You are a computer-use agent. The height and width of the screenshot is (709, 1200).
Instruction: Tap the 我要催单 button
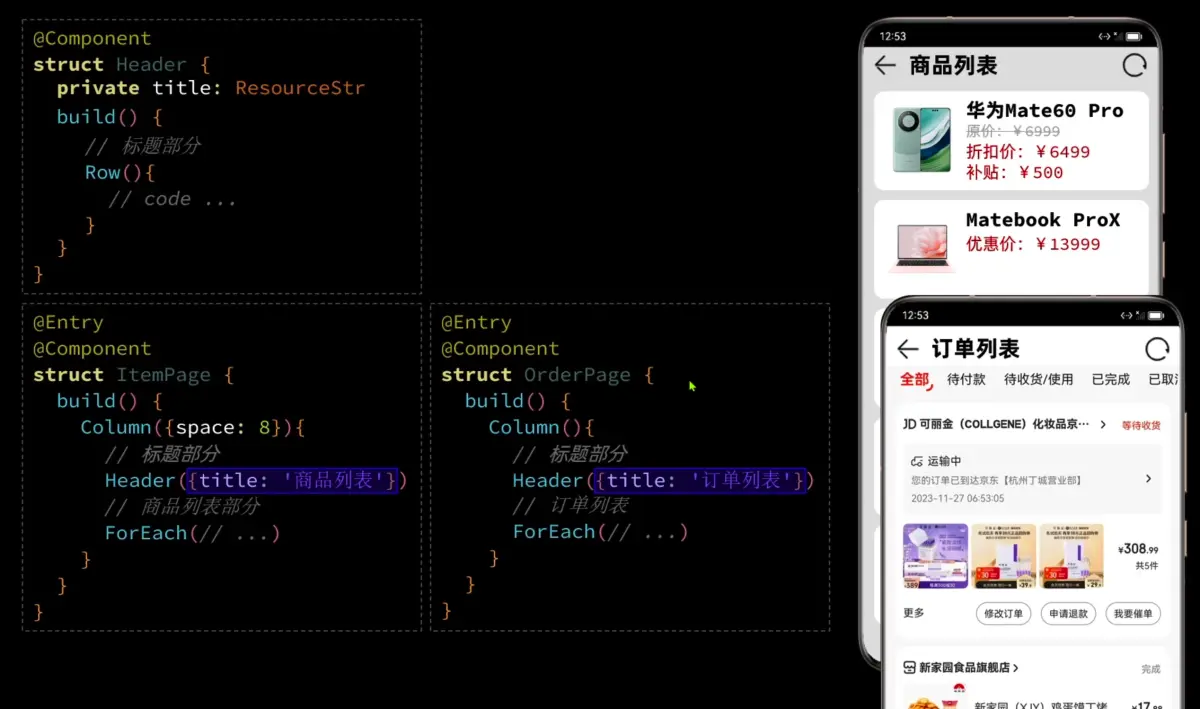[x=1133, y=613]
